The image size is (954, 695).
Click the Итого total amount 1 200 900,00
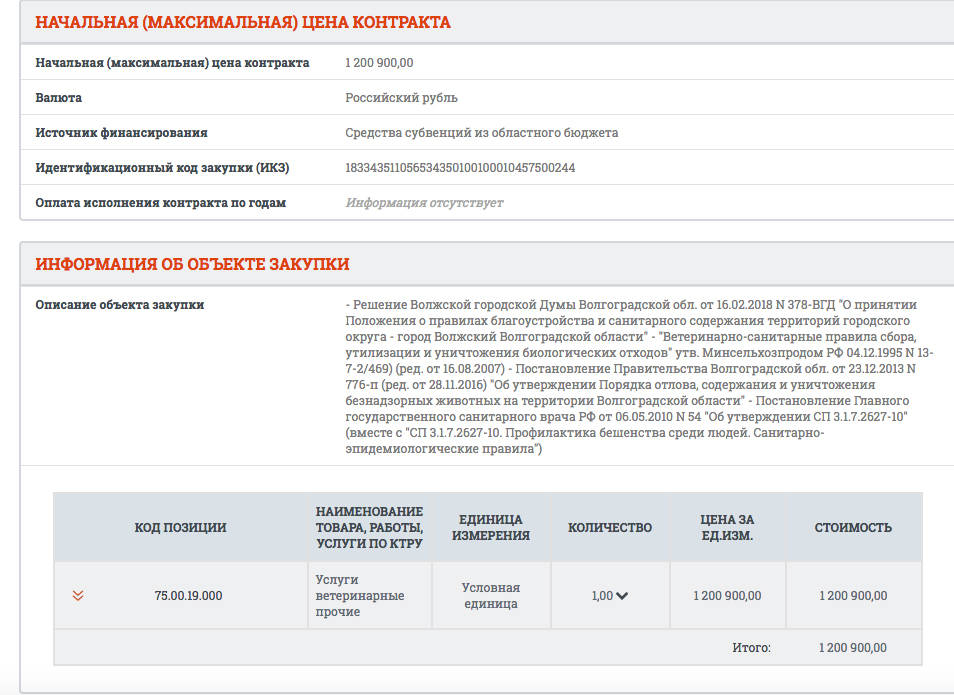(852, 648)
